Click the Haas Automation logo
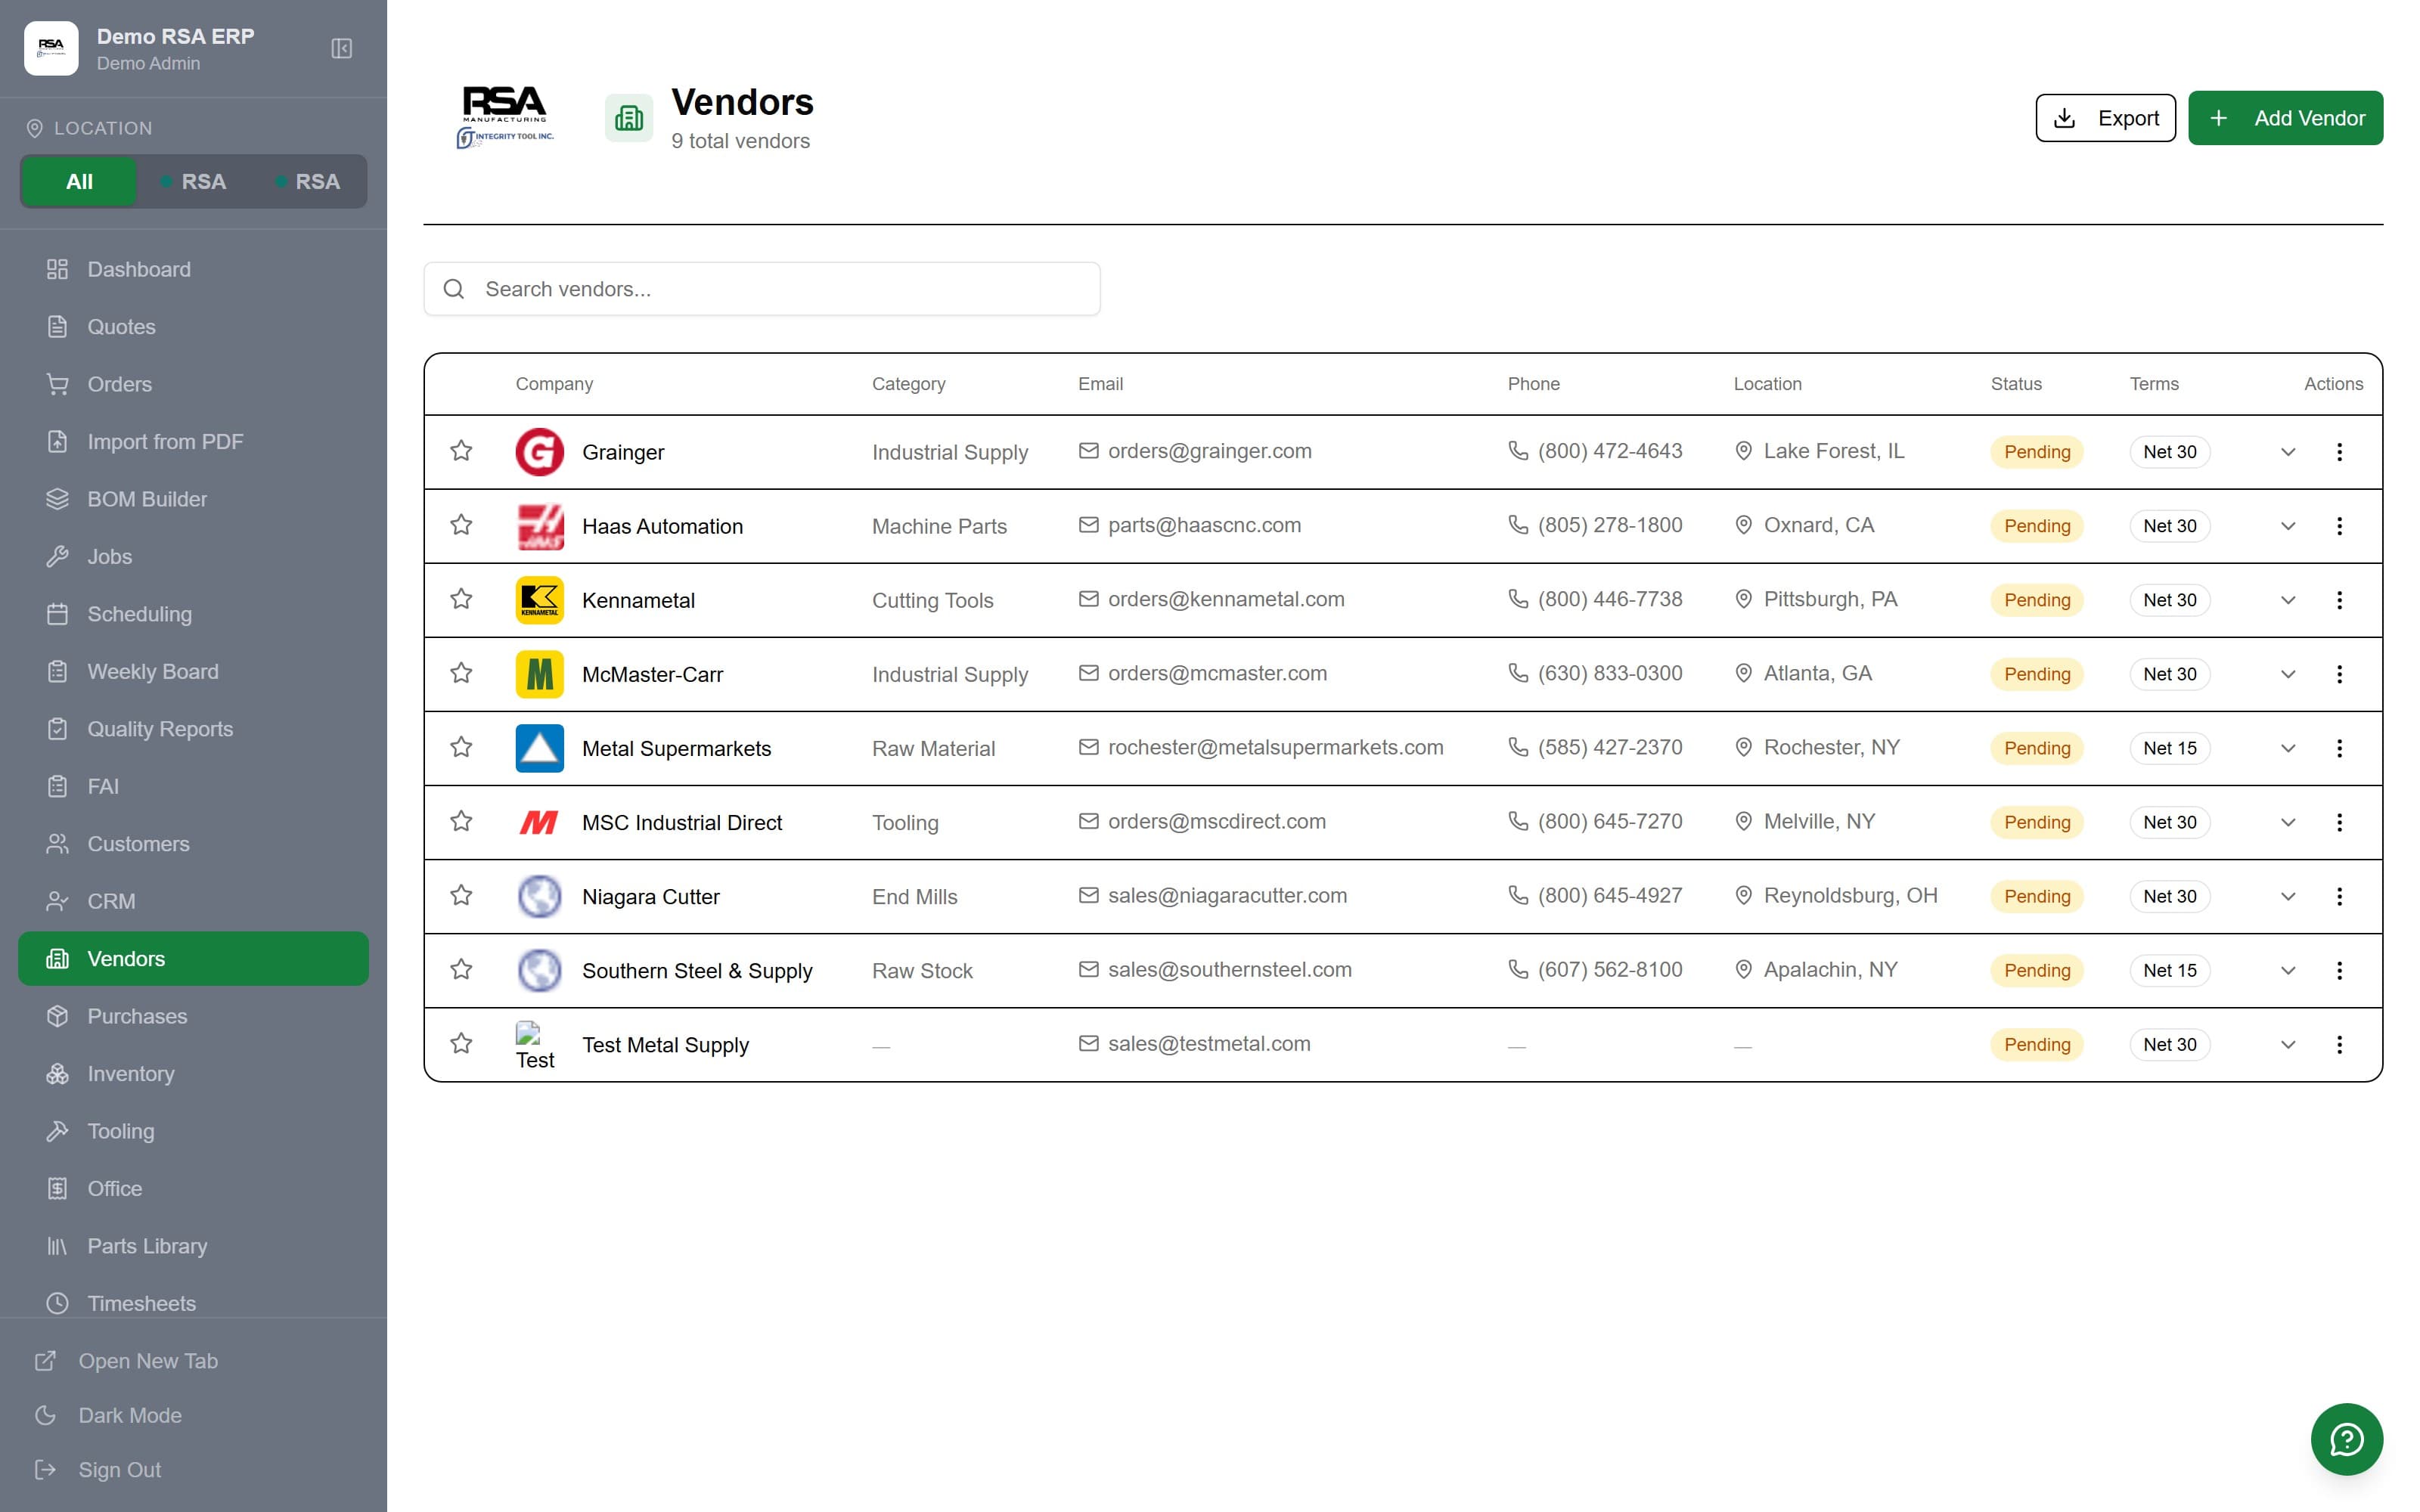This screenshot has height=1512, width=2420. pos(539,526)
